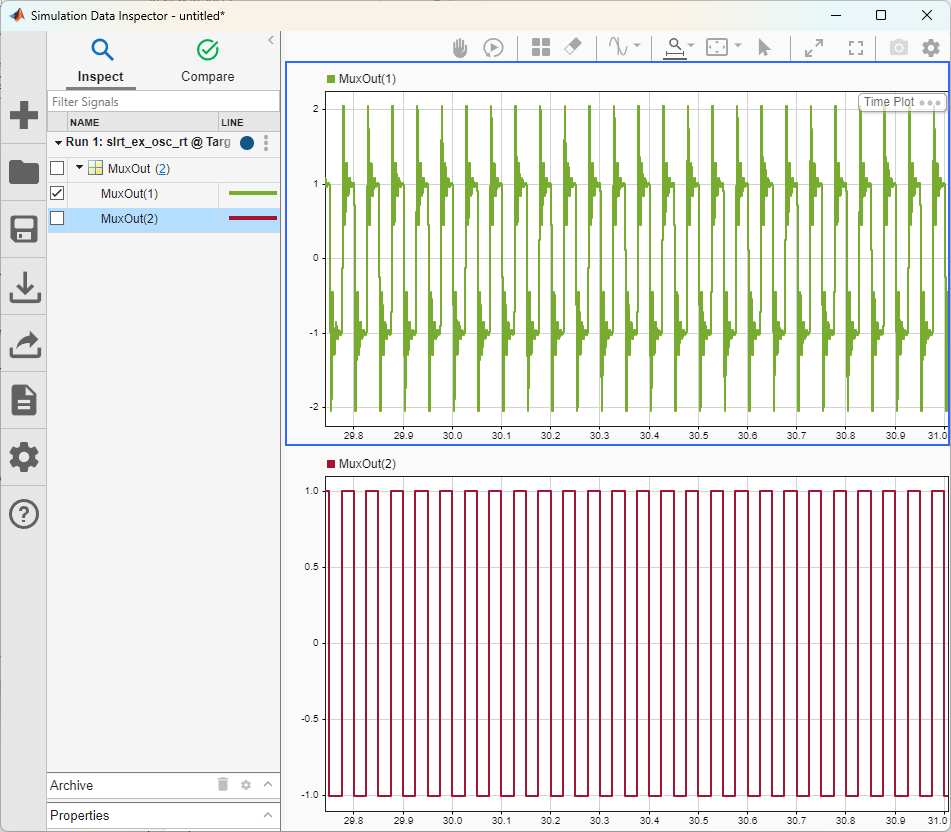Click the underlined 2 link next to MuxOut
Viewport: 951px width, 832px height.
161,168
